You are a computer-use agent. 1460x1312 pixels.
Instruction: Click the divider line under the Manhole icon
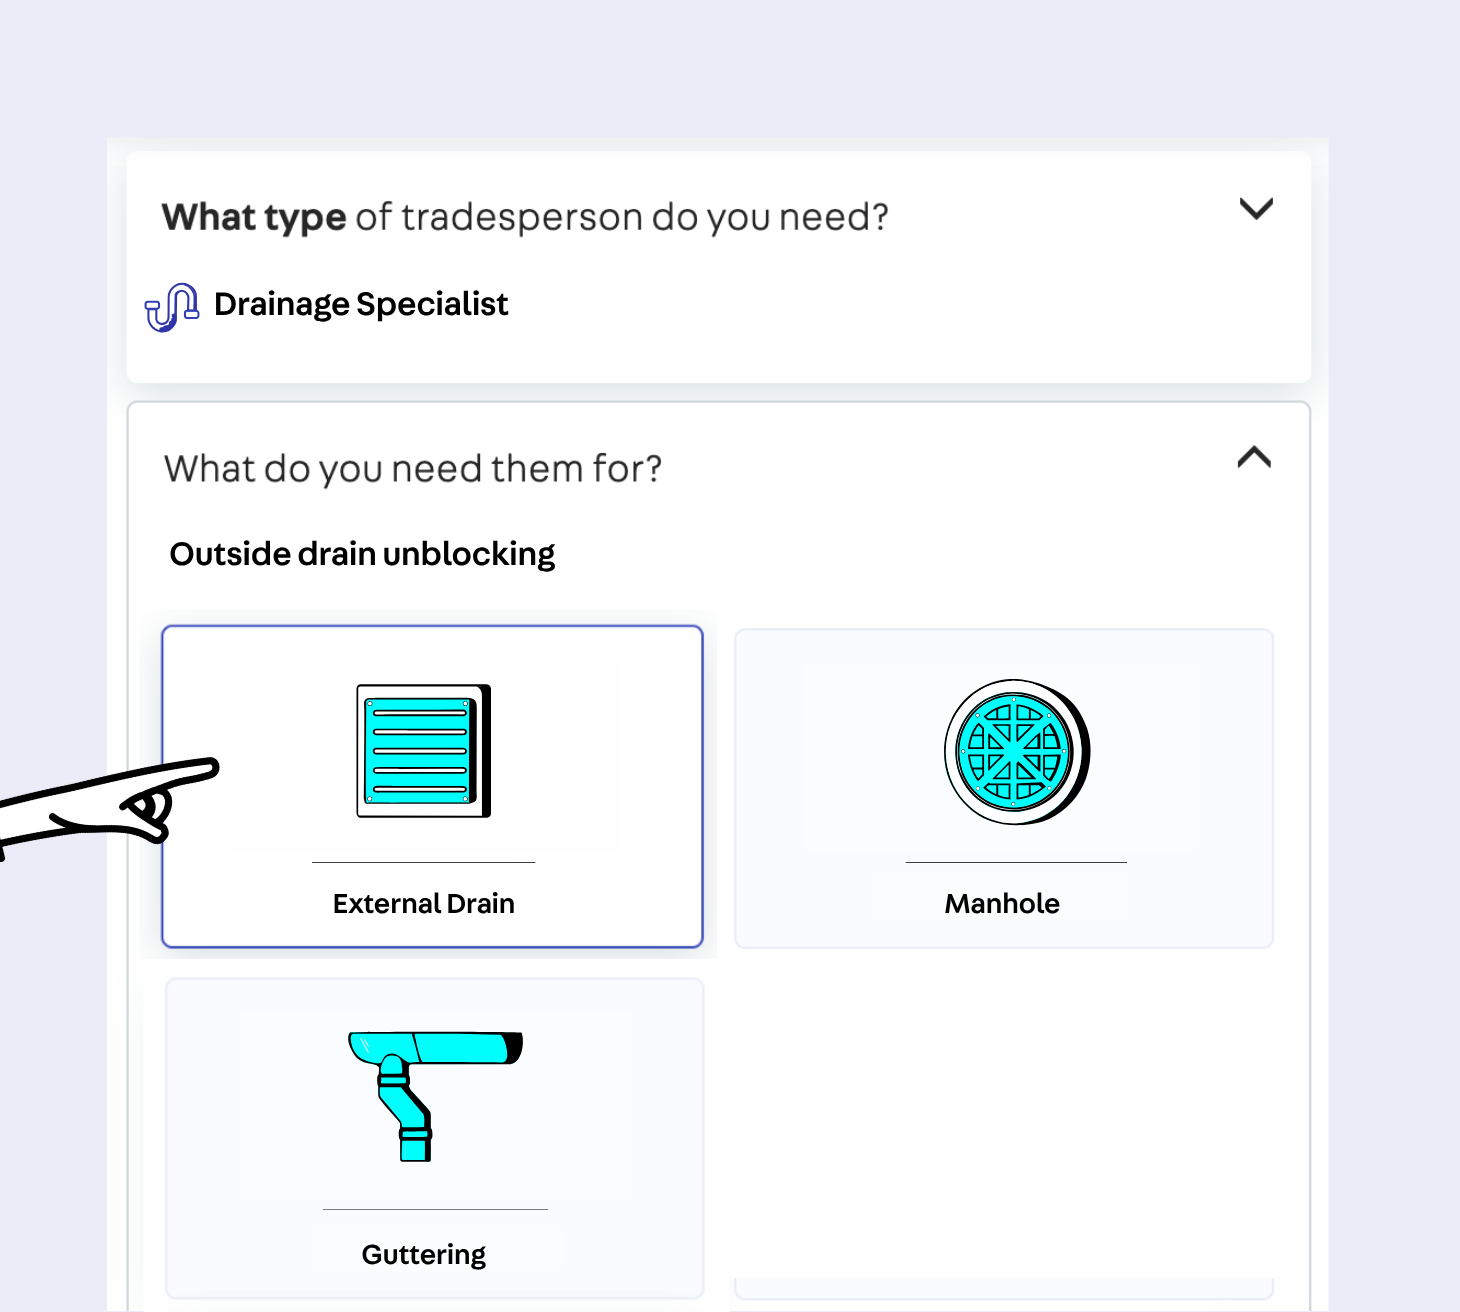1016,862
